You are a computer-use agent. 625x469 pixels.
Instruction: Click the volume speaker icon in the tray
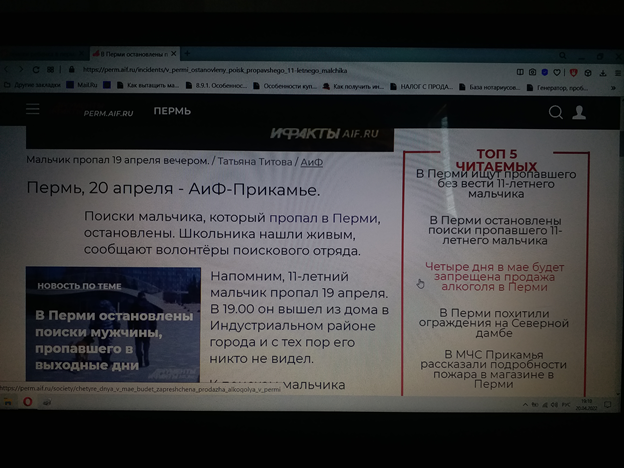(x=555, y=405)
